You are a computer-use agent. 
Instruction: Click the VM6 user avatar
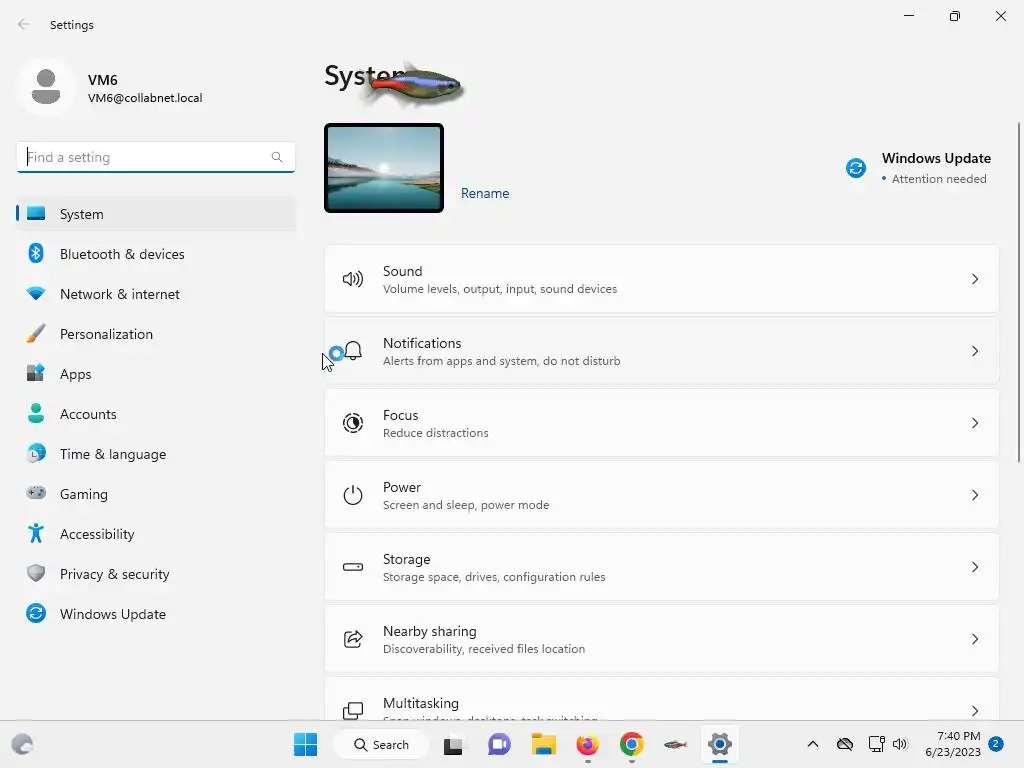(x=46, y=87)
